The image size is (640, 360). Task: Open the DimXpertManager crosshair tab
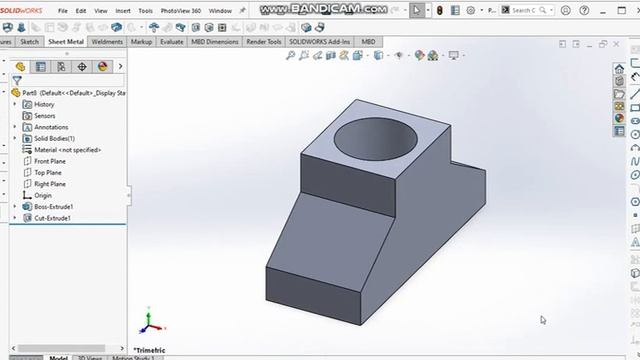pyautogui.click(x=82, y=67)
